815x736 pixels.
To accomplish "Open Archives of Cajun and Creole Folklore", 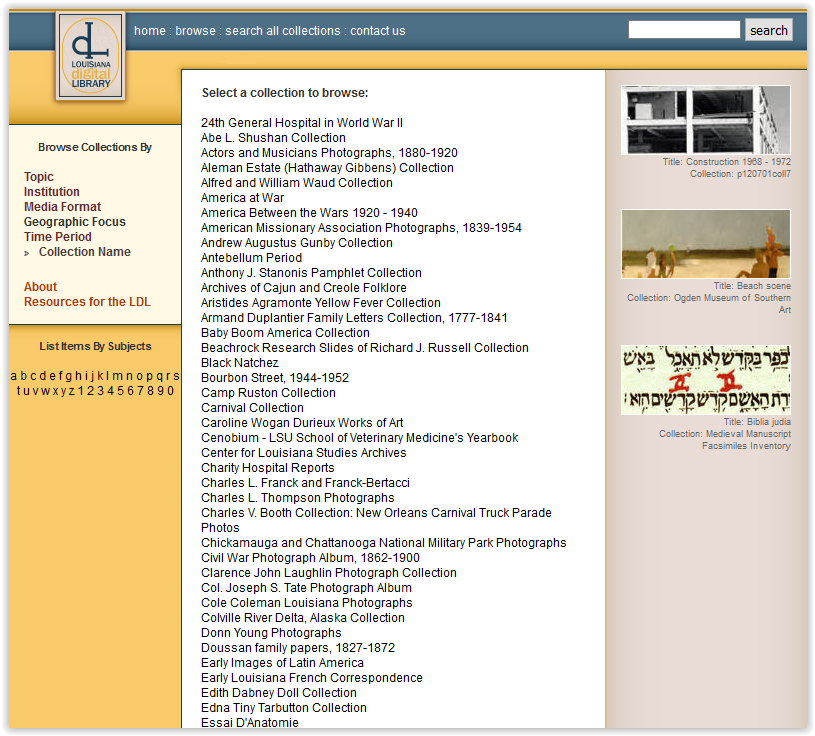I will pyautogui.click(x=304, y=288).
